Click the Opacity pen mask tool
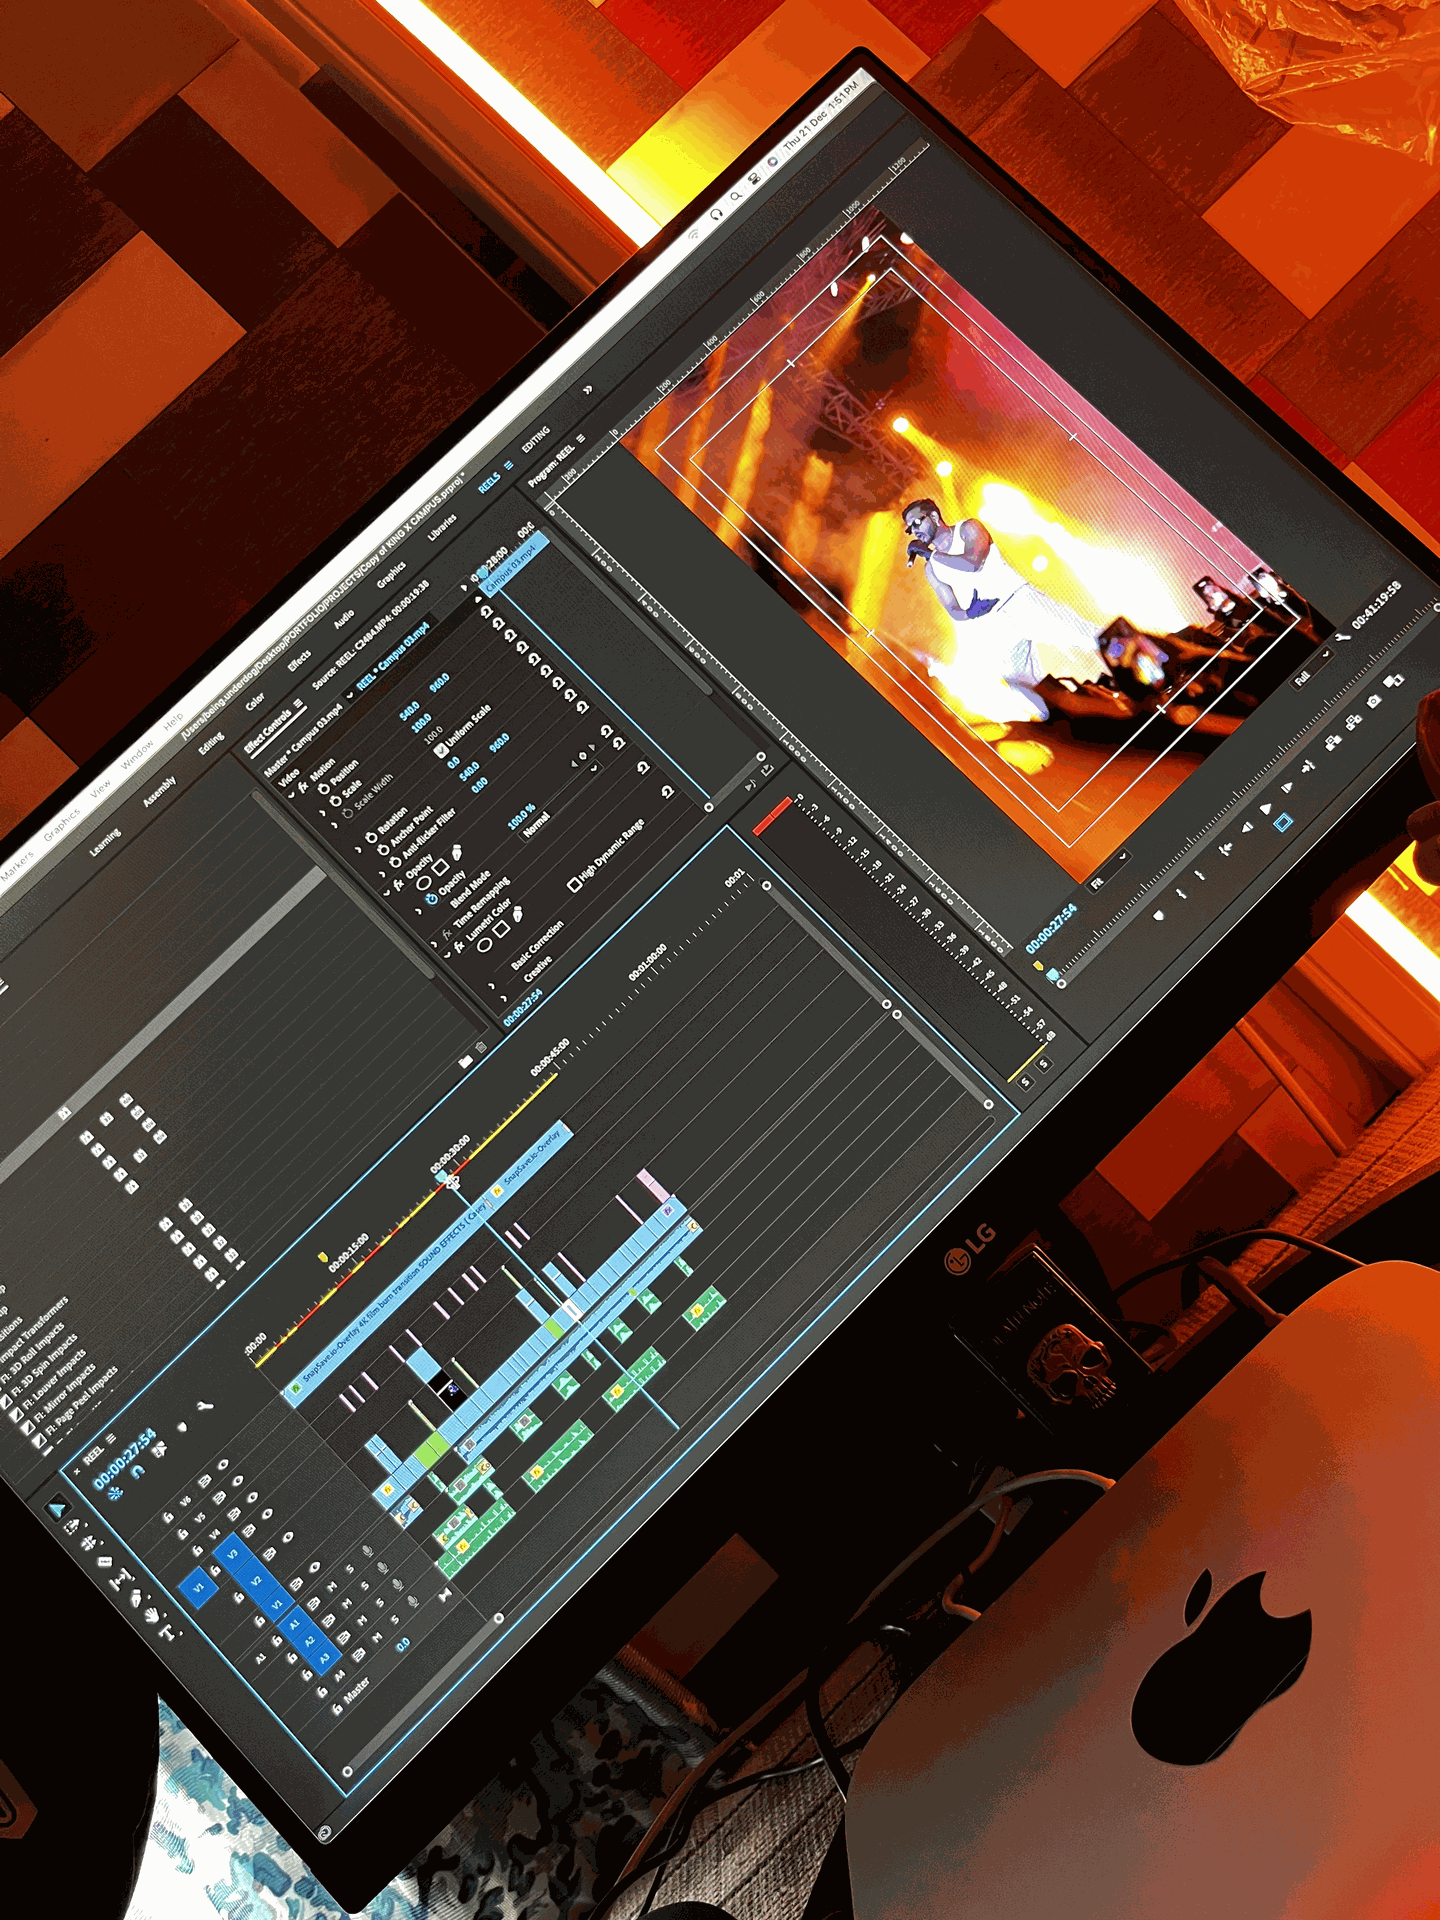1440x1920 pixels. tap(458, 853)
